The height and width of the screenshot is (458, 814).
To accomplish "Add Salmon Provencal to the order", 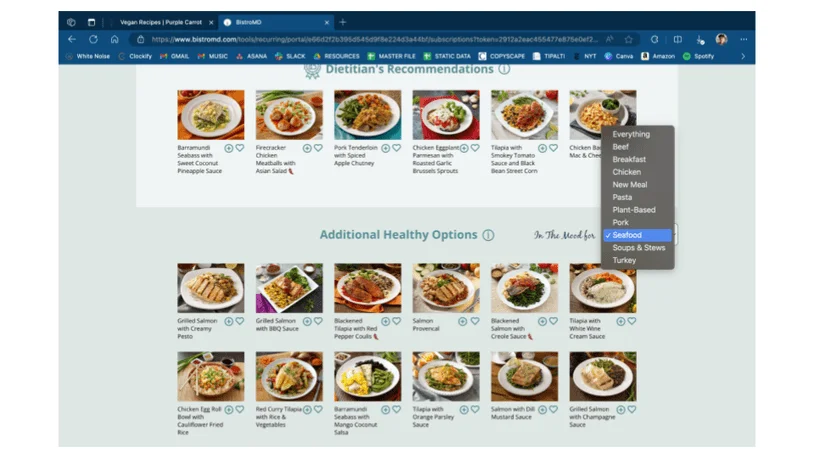I will tap(464, 322).
